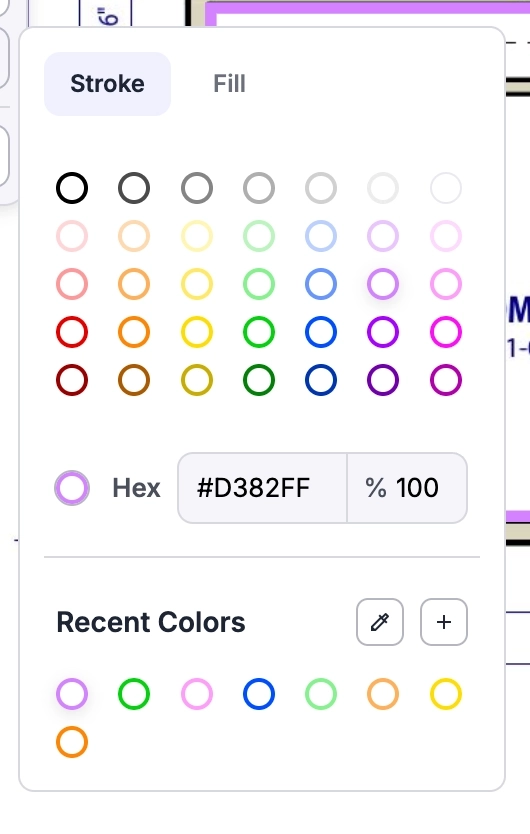Screen dimensions: 530x834
Task: Select recent blue color swatch
Action: (259, 694)
